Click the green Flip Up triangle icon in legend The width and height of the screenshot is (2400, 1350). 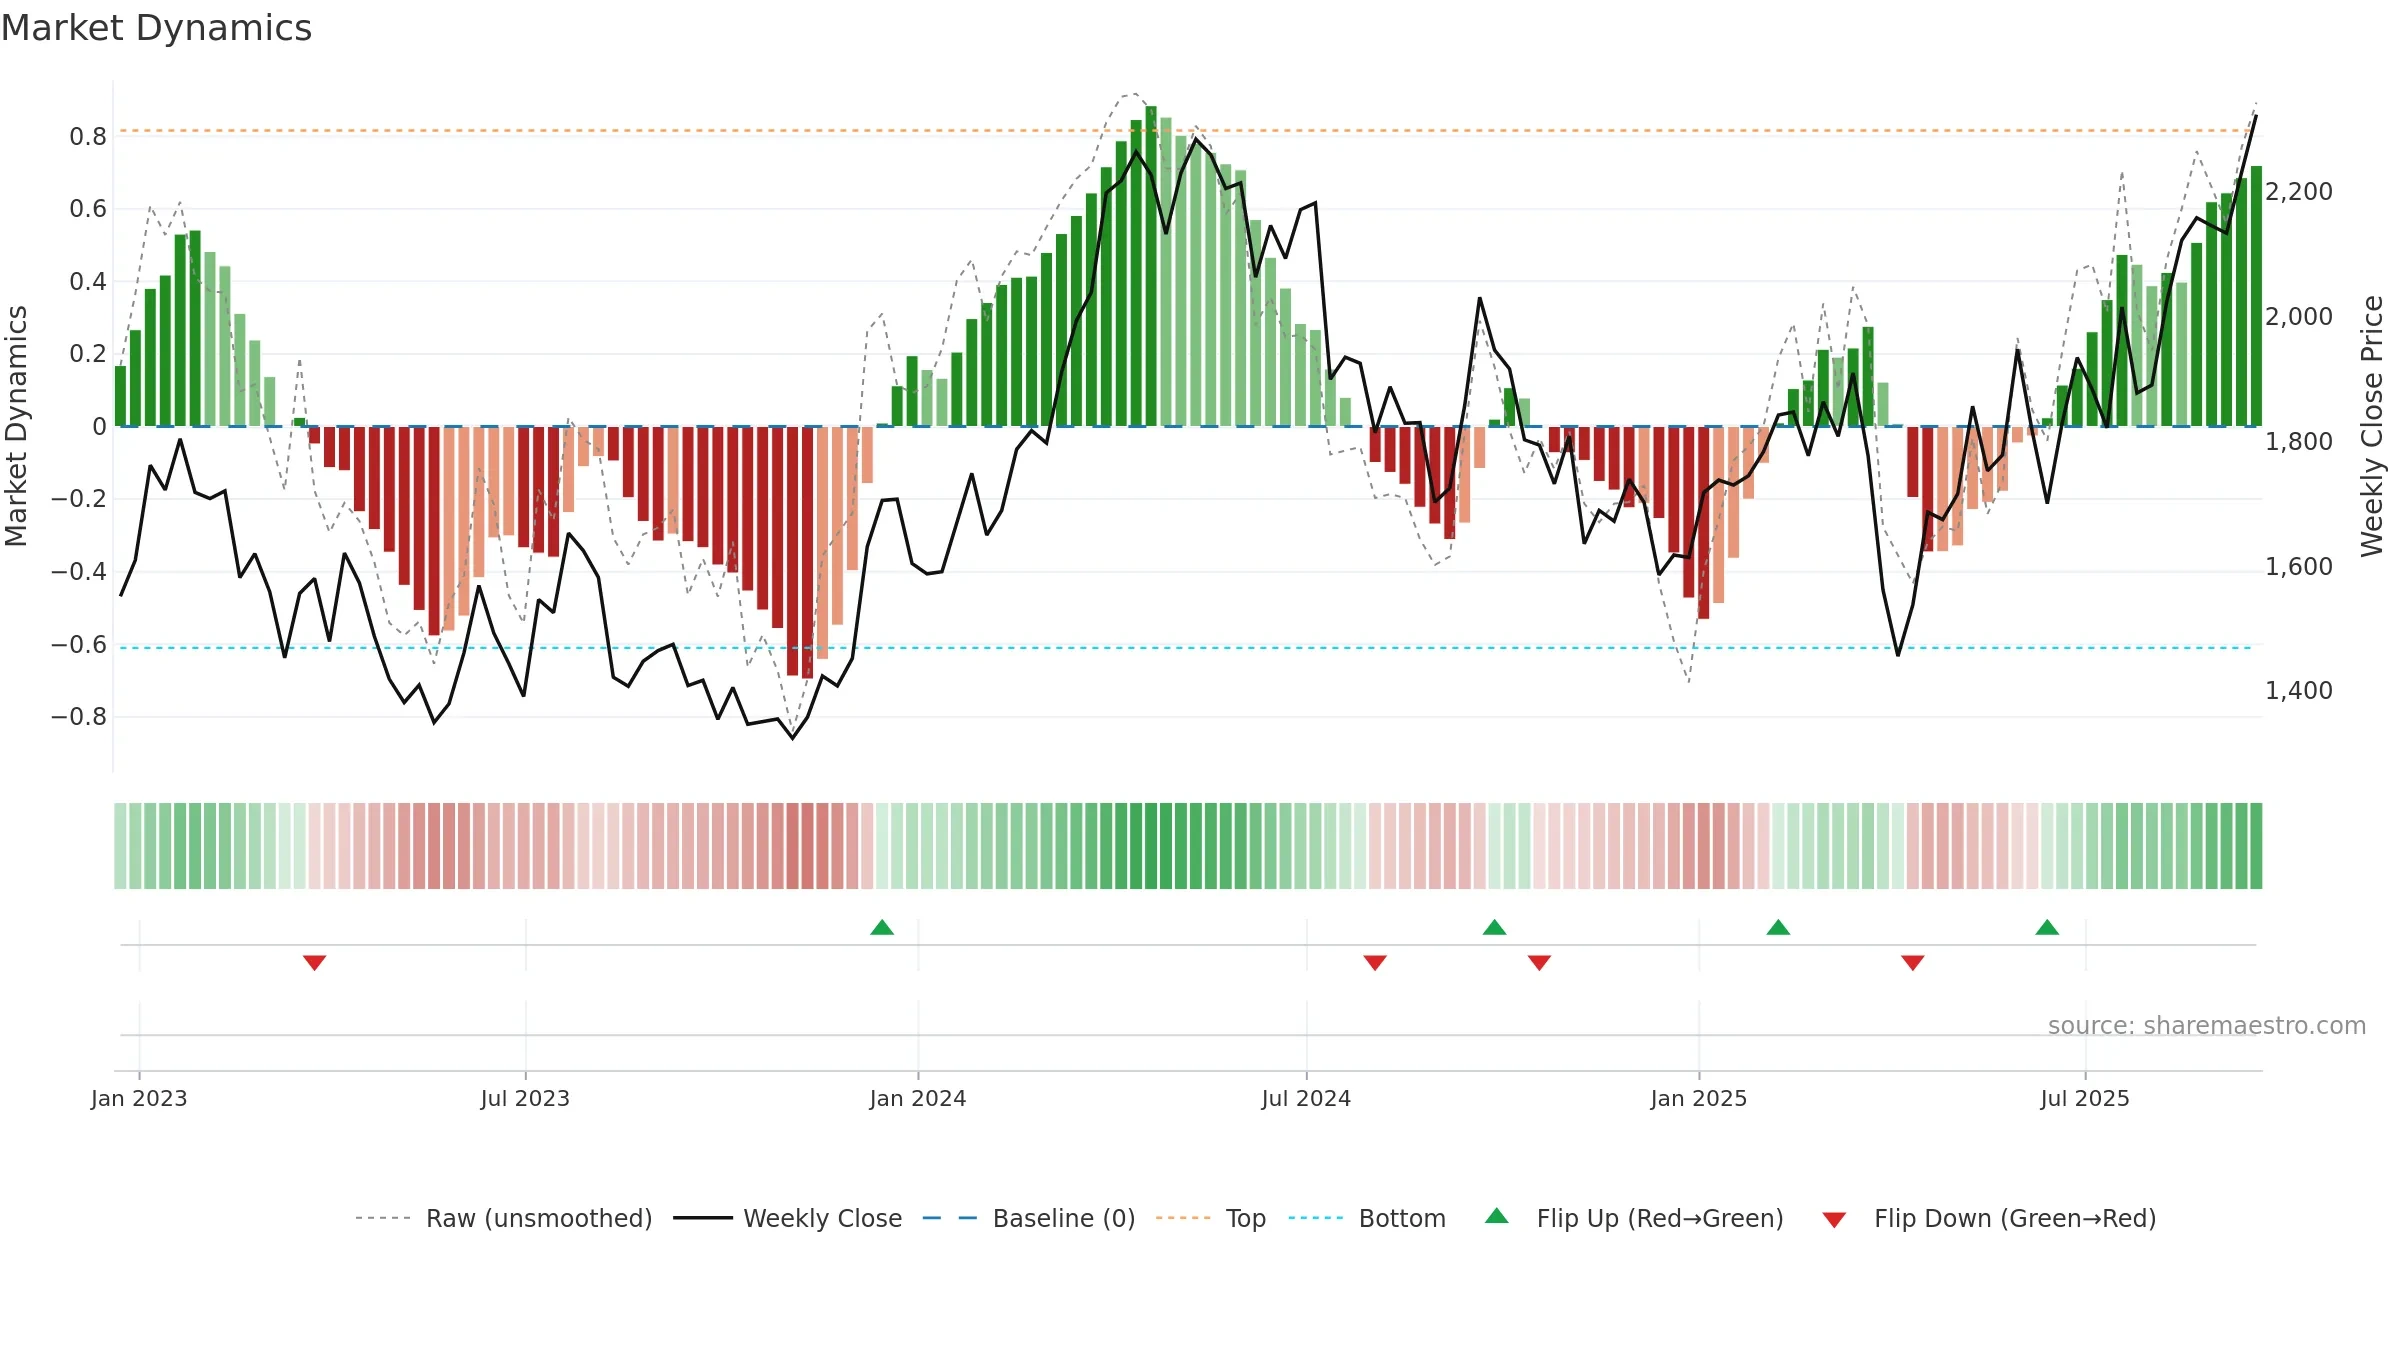pyautogui.click(x=1497, y=1216)
